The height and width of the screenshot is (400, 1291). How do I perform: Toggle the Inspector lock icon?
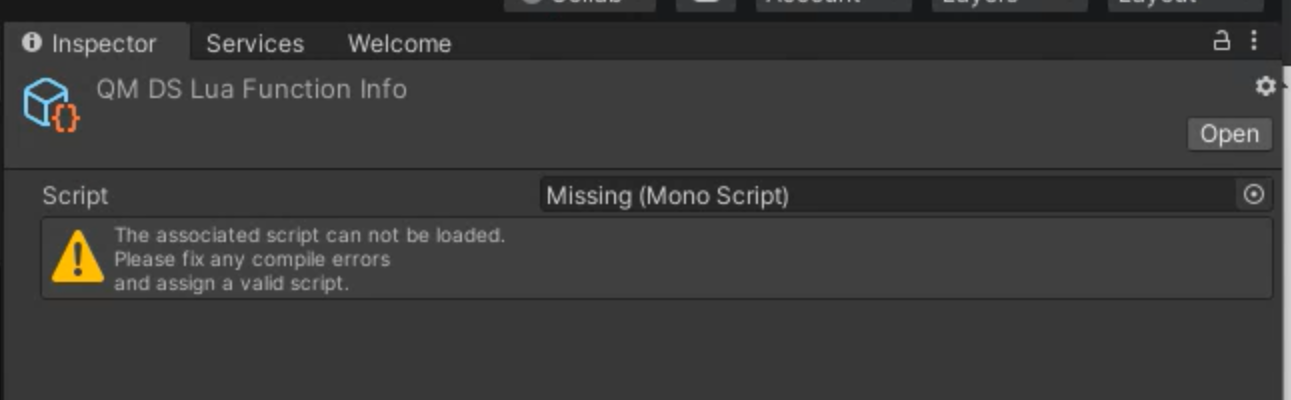click(x=1221, y=41)
